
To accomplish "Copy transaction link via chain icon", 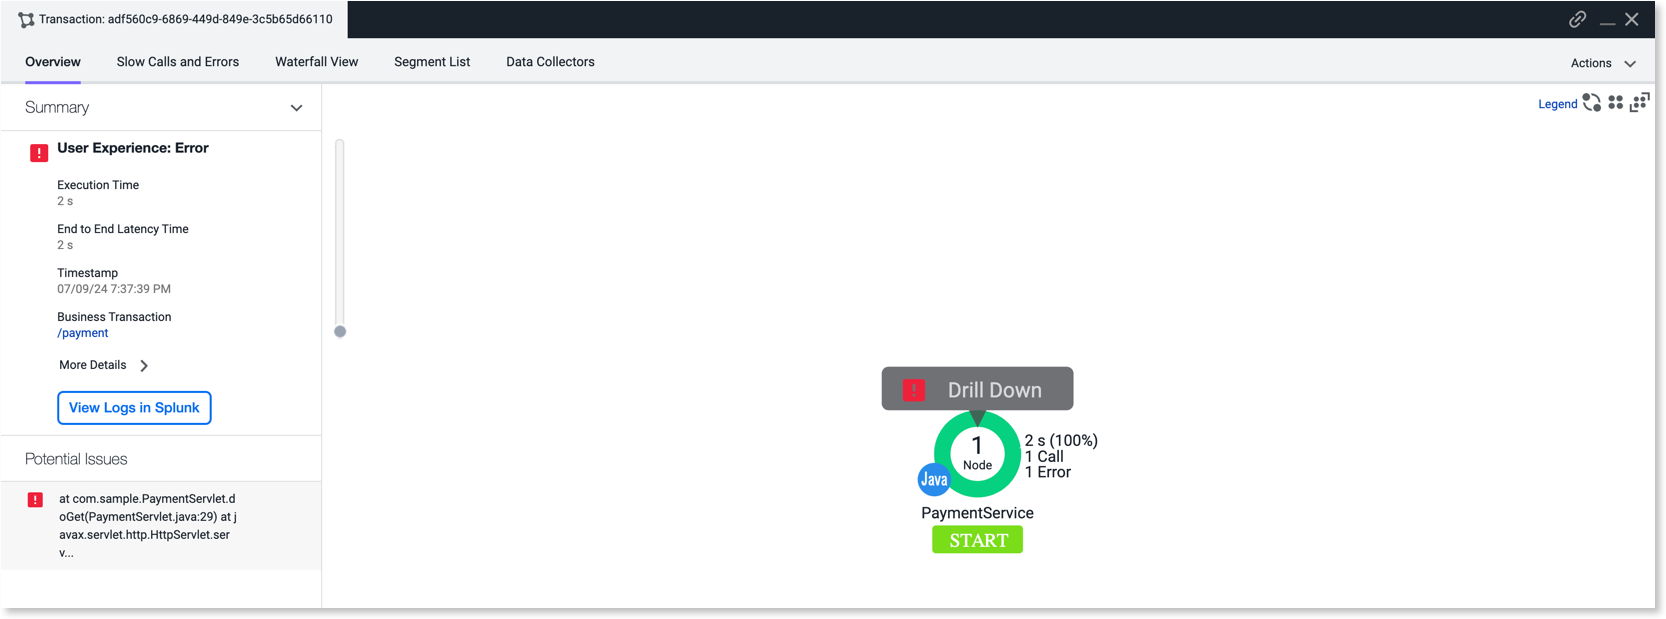I will [1577, 19].
